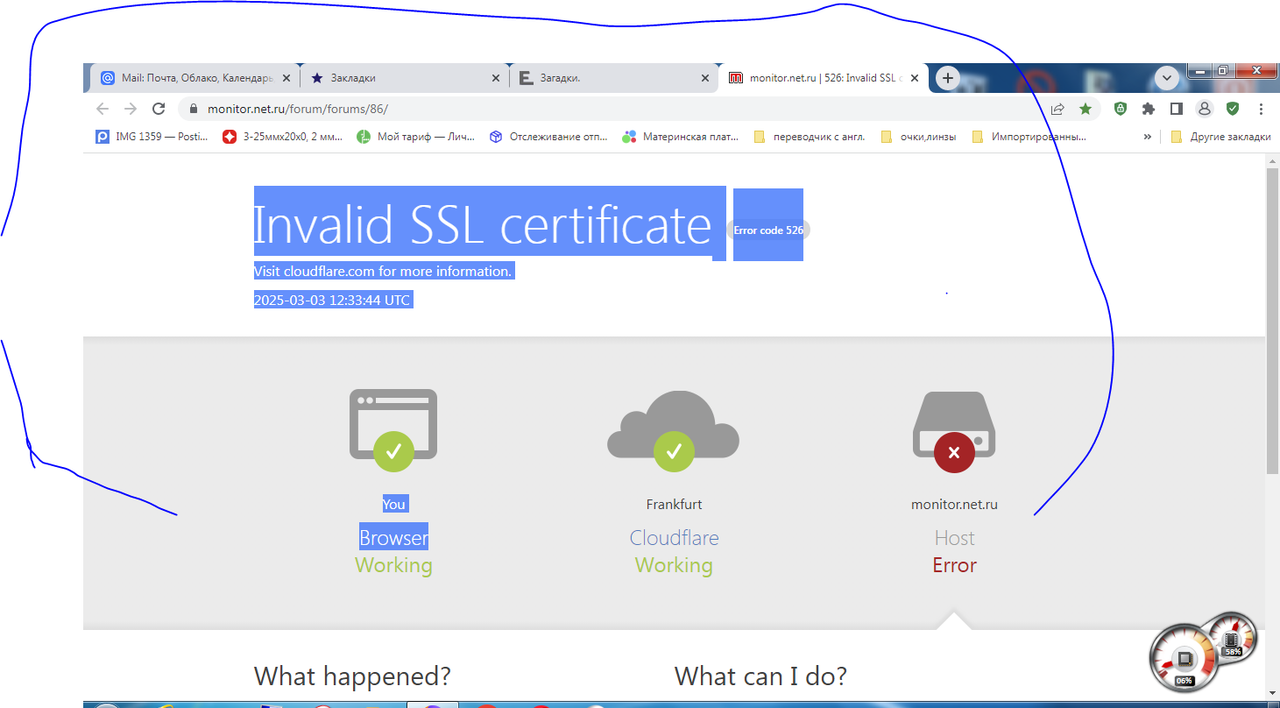Close the Загадки tab
This screenshot has height=708, width=1280.
click(x=705, y=78)
